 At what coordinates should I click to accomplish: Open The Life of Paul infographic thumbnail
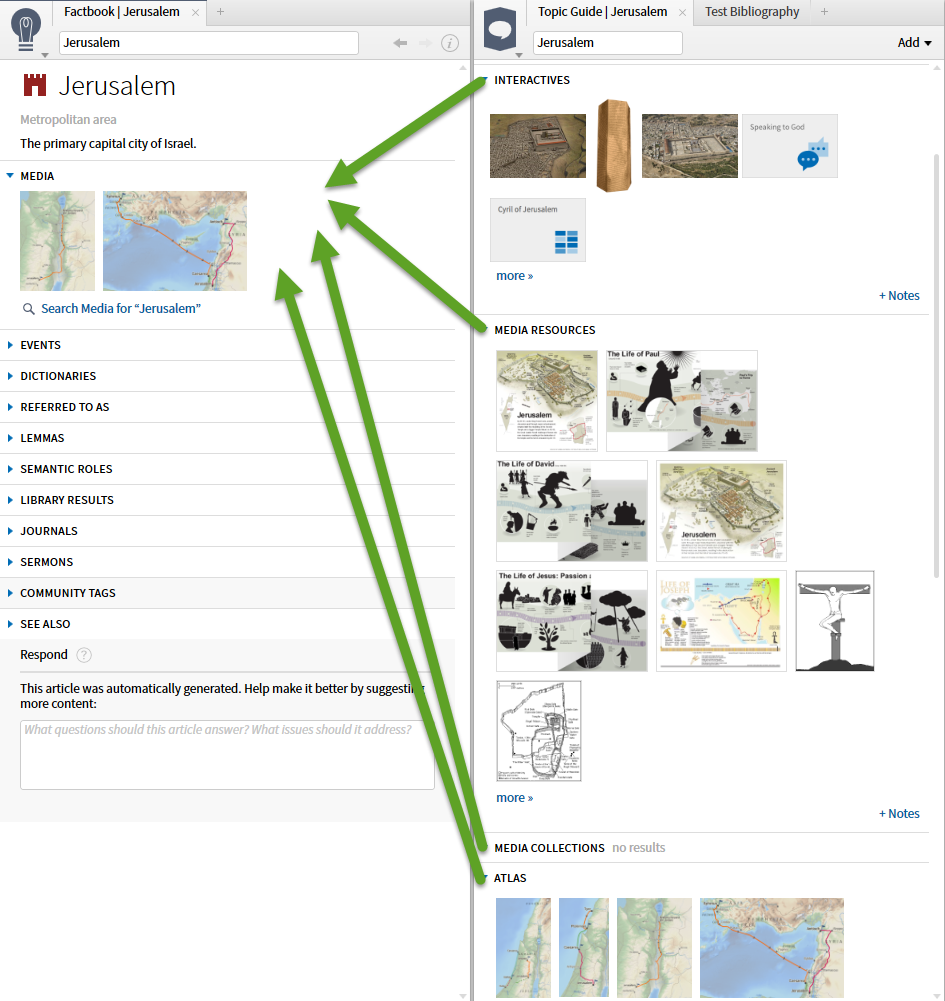point(681,400)
